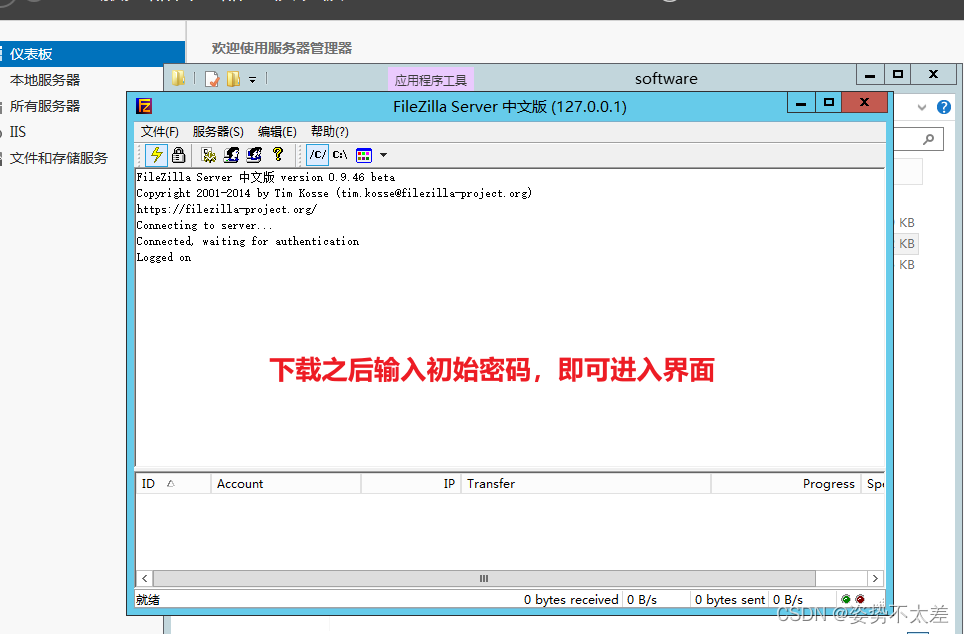Click the user list sorting grid icon
964x634 pixels.
(364, 155)
